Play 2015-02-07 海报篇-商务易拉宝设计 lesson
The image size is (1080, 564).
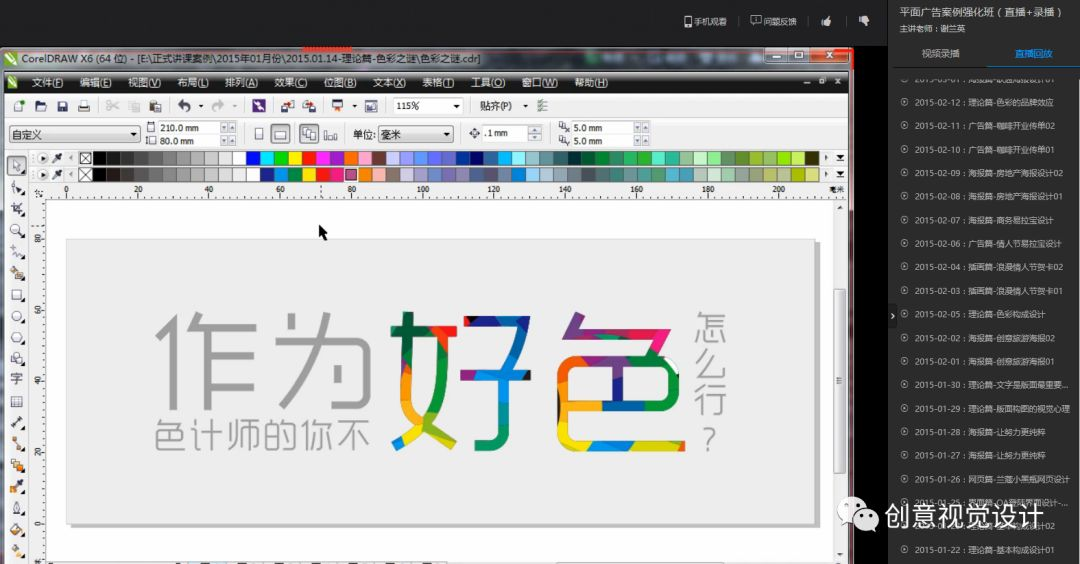point(977,220)
